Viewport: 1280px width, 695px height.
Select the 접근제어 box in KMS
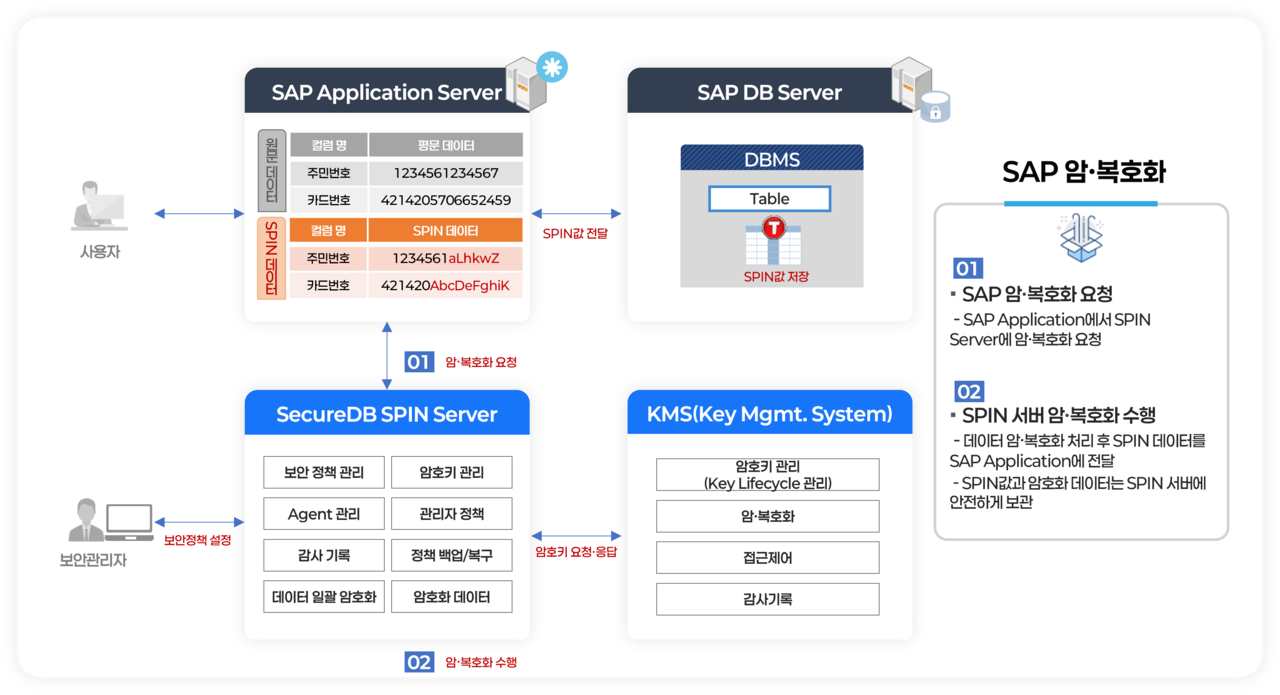pos(768,558)
